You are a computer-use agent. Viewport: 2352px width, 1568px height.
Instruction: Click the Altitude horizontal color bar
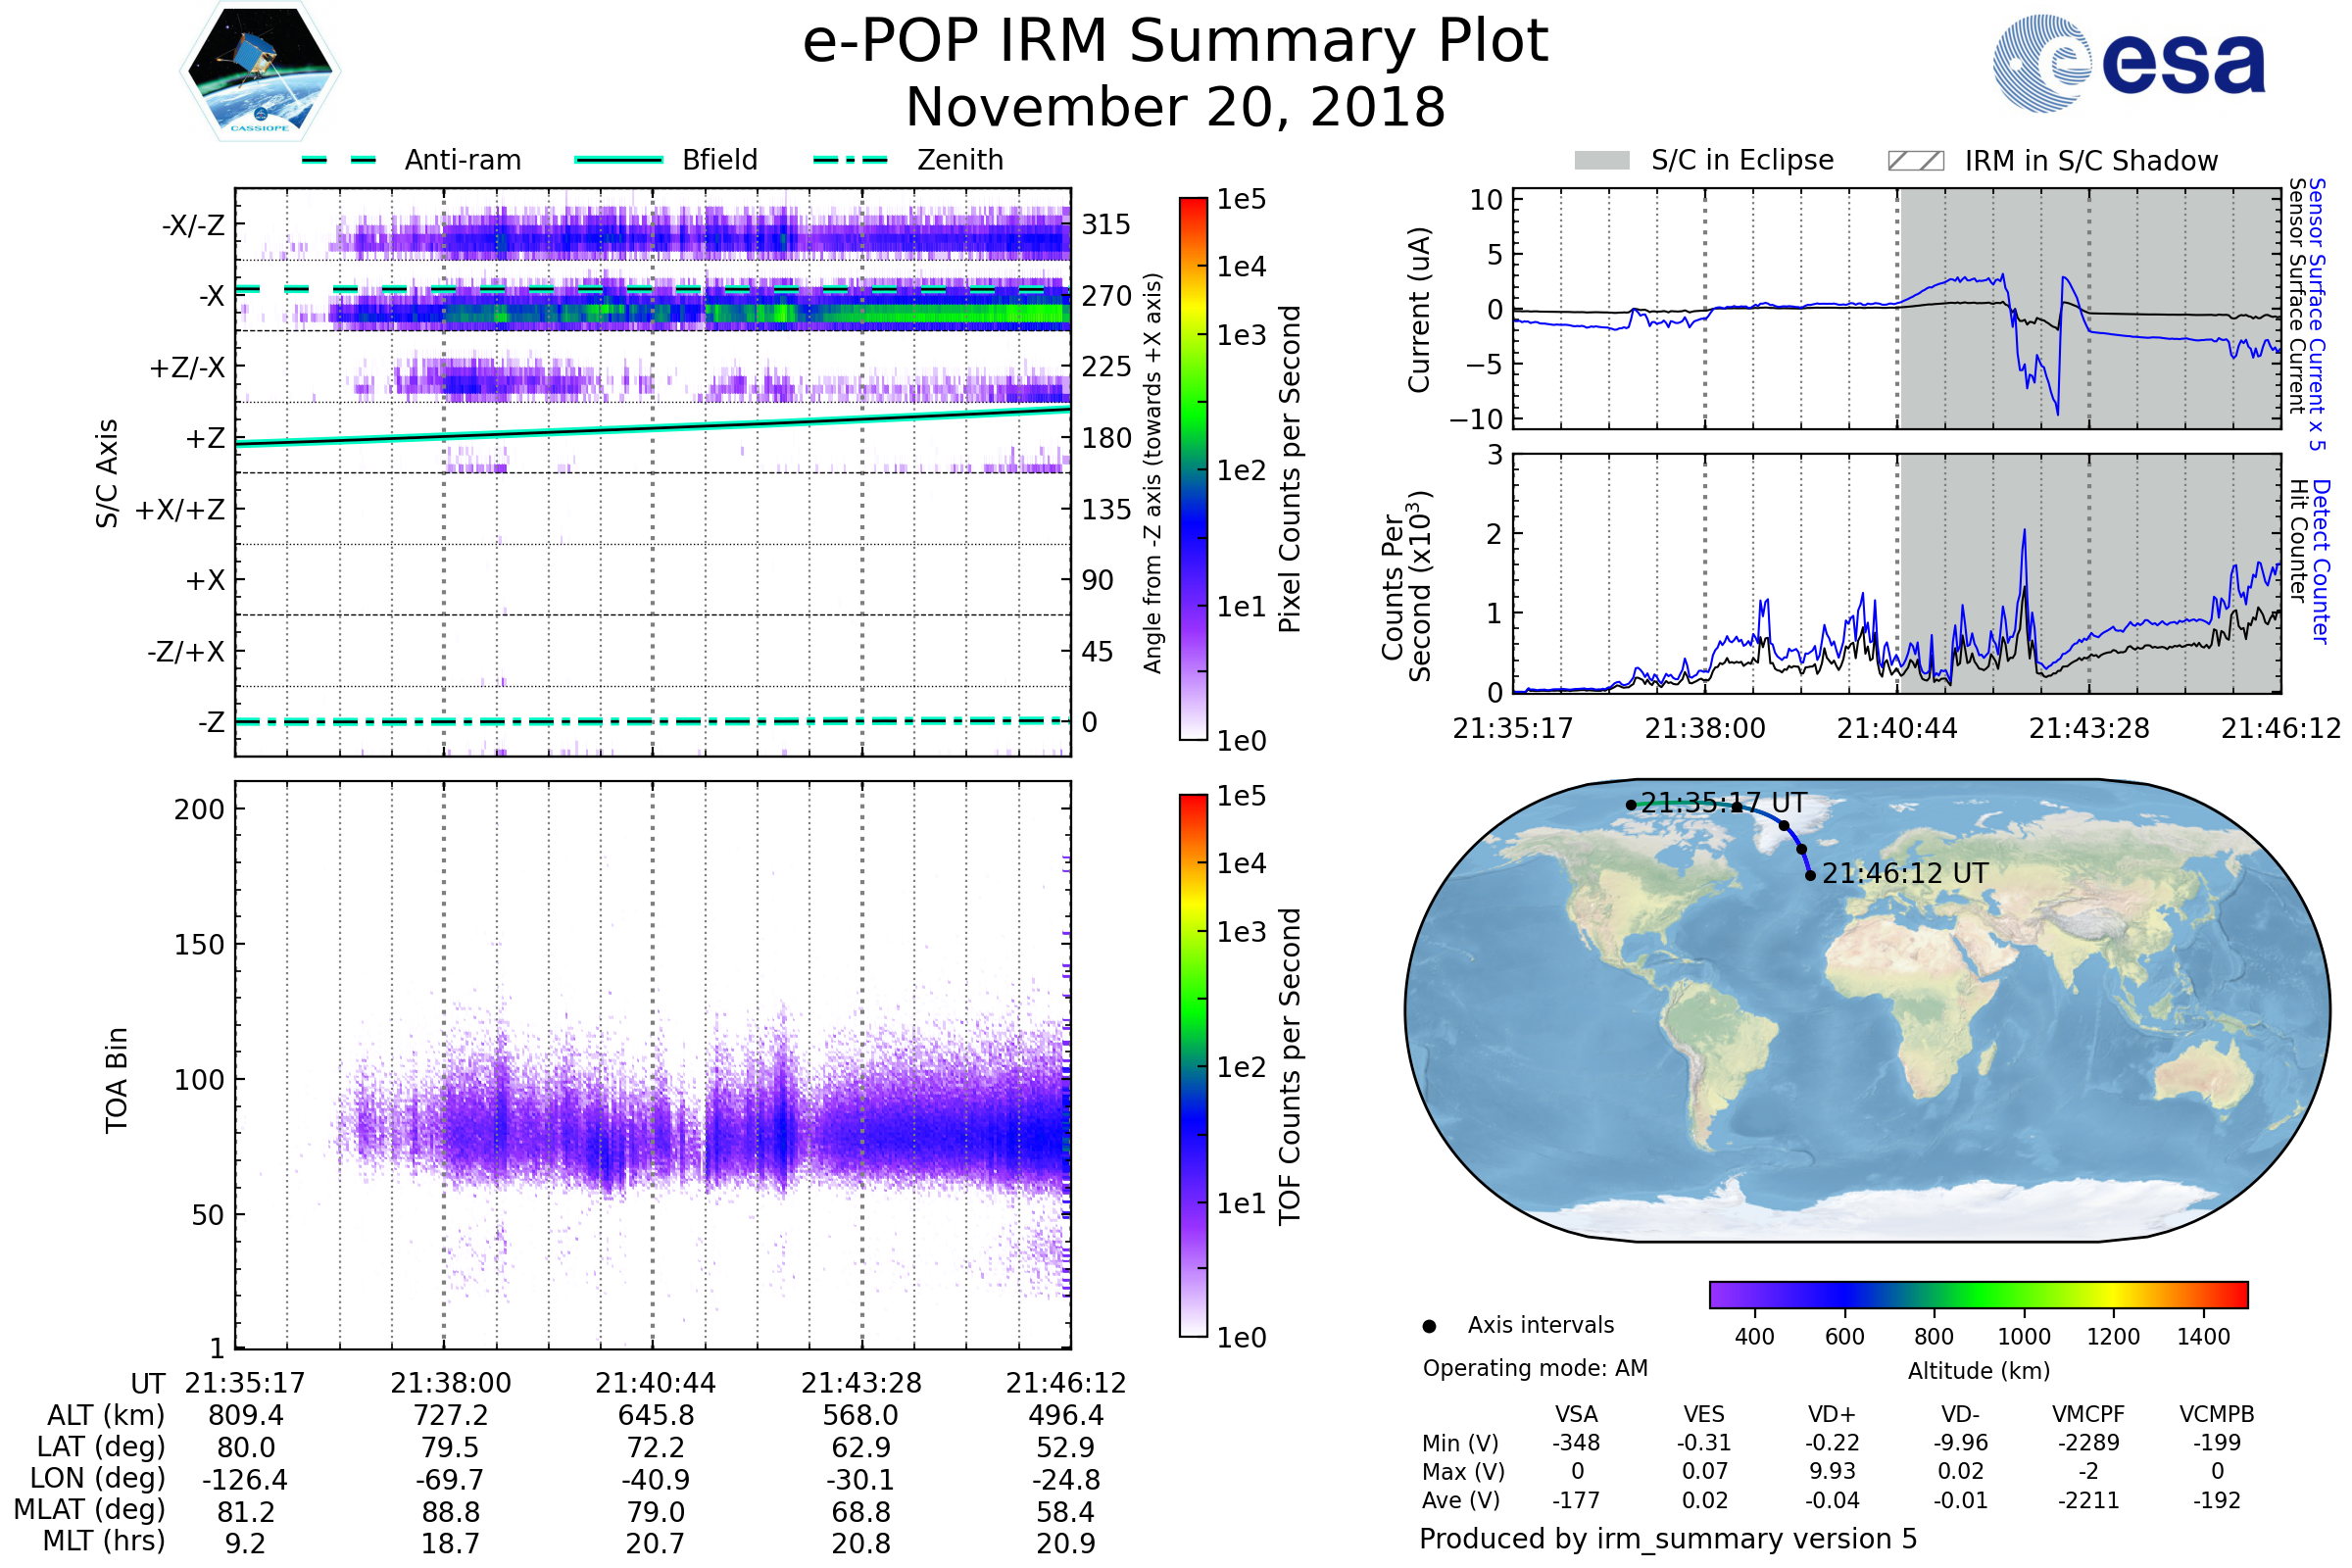pos(1978,1295)
